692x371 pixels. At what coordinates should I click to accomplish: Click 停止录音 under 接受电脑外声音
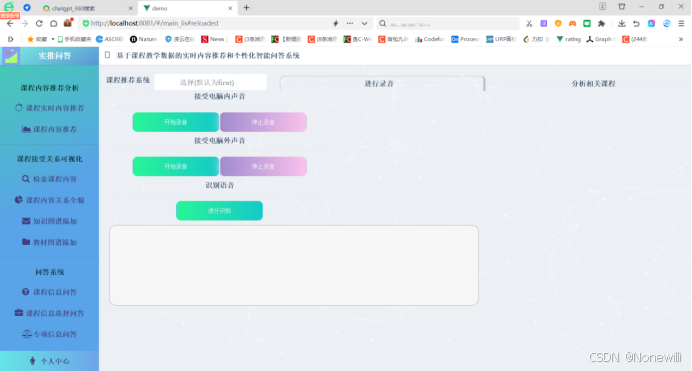coord(263,166)
